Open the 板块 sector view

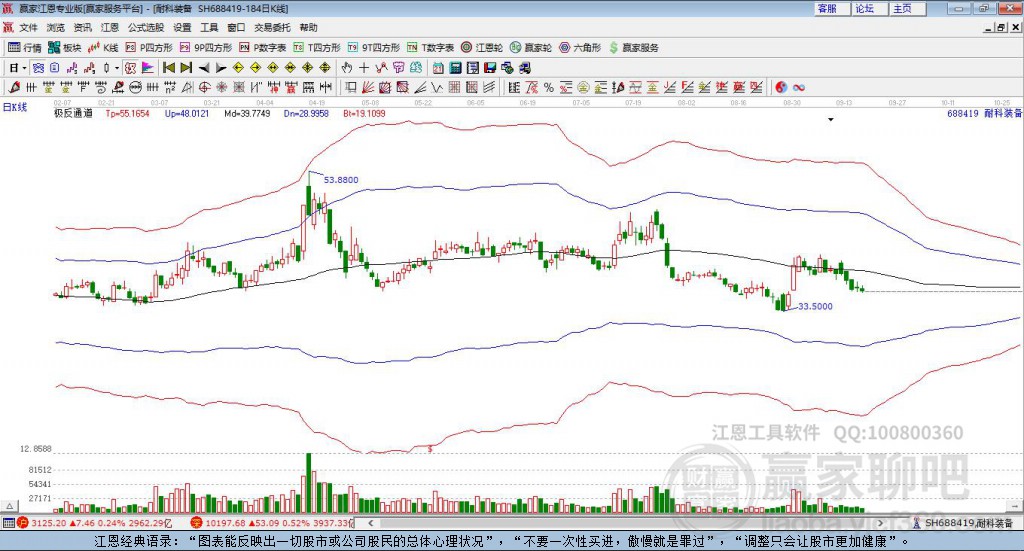(x=64, y=48)
